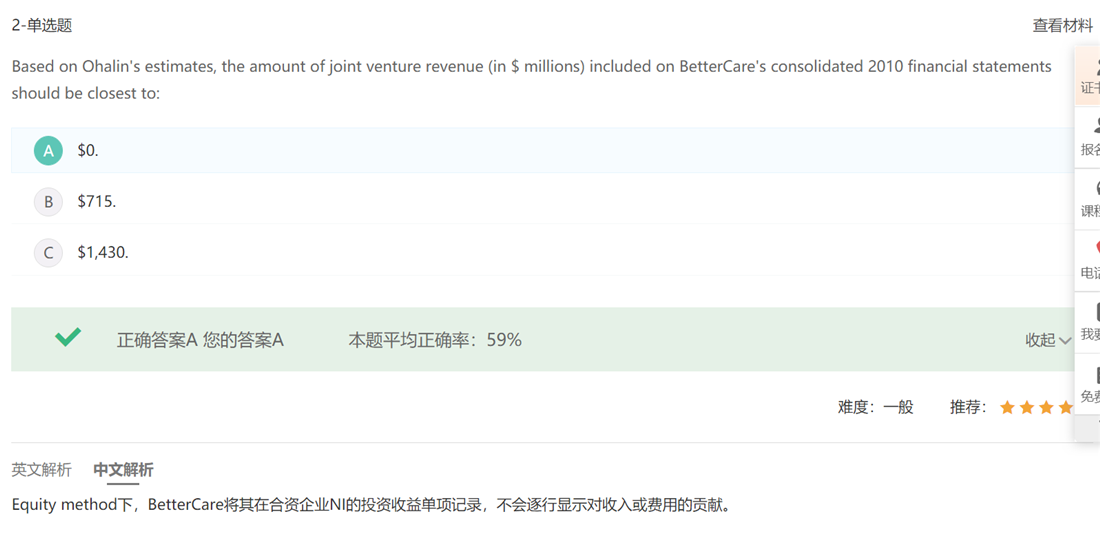Select answer option A circle
This screenshot has height=540, width=1100.
click(48, 151)
